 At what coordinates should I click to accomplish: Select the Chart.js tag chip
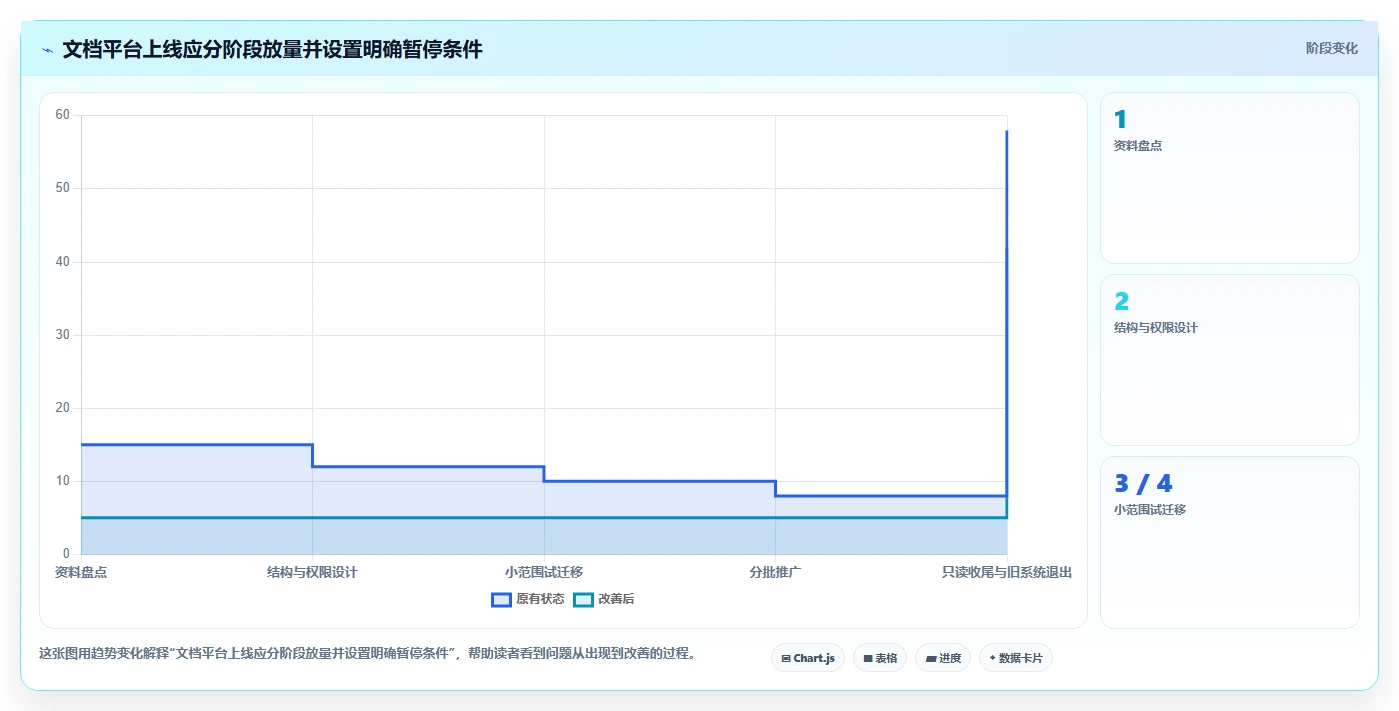pyautogui.click(x=808, y=658)
